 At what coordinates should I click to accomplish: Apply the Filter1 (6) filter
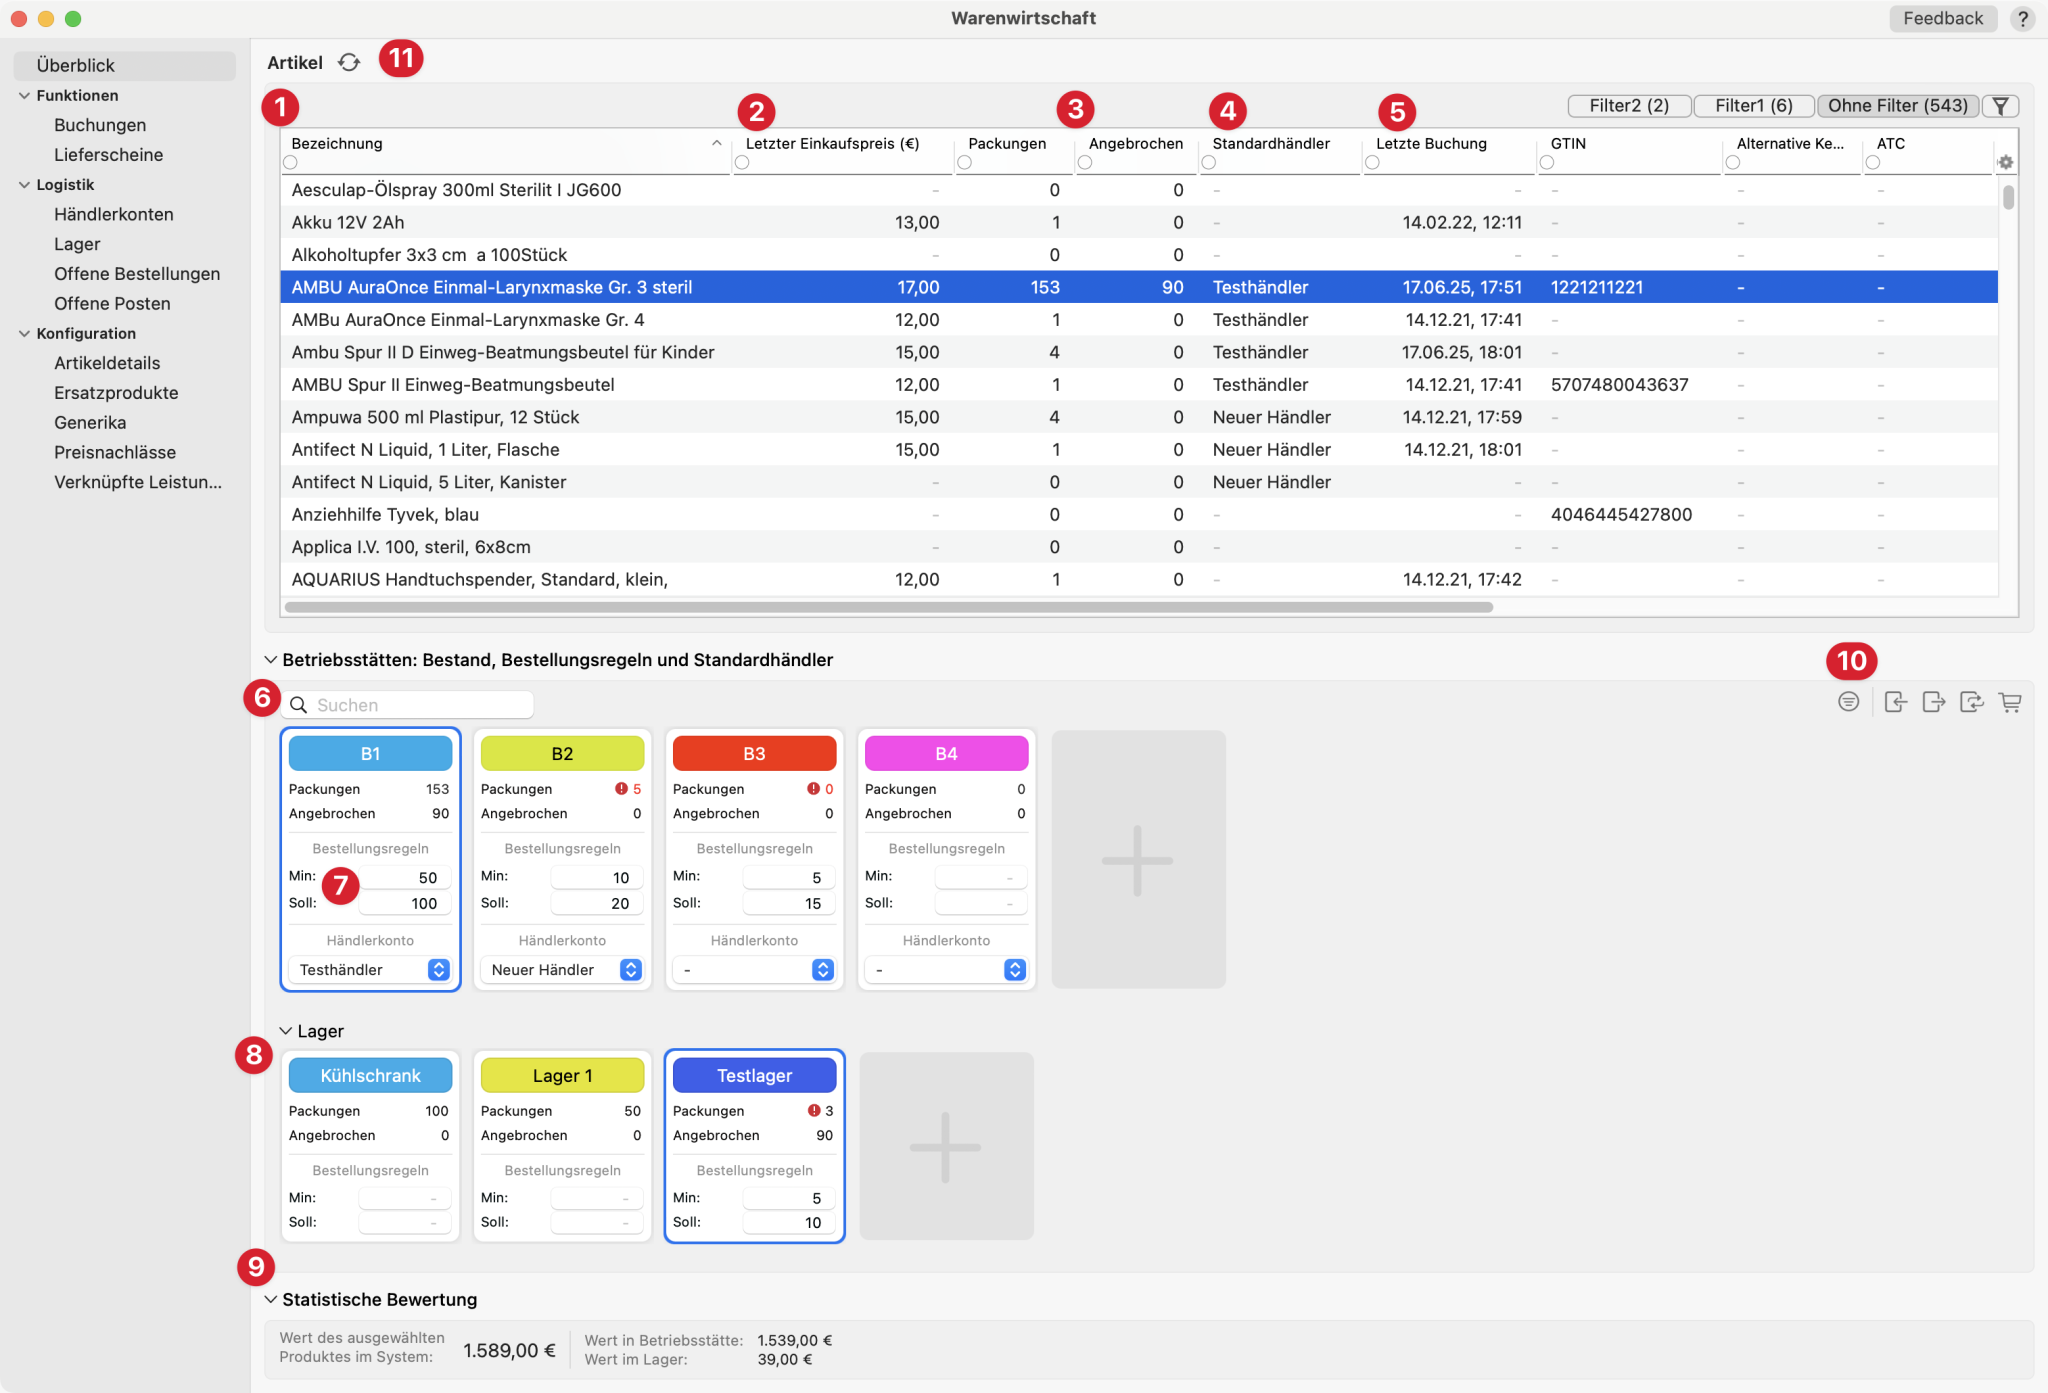coord(1753,106)
